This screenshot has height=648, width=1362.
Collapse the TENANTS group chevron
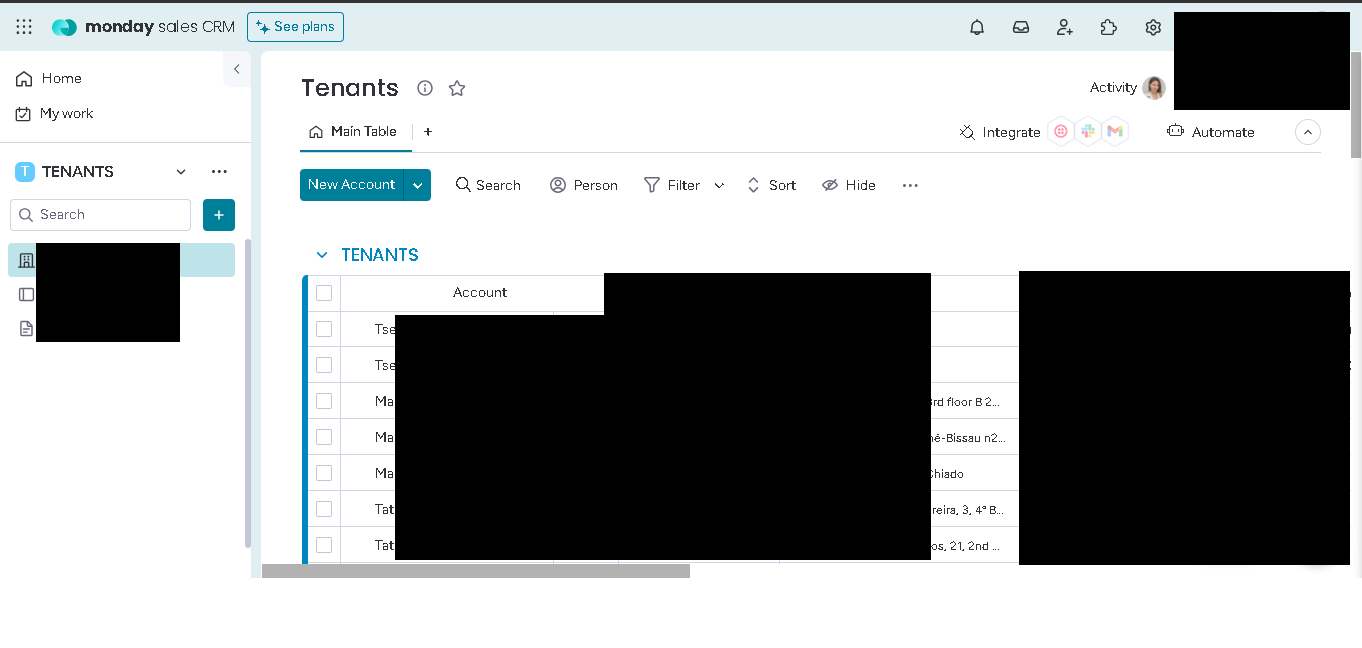pos(322,255)
